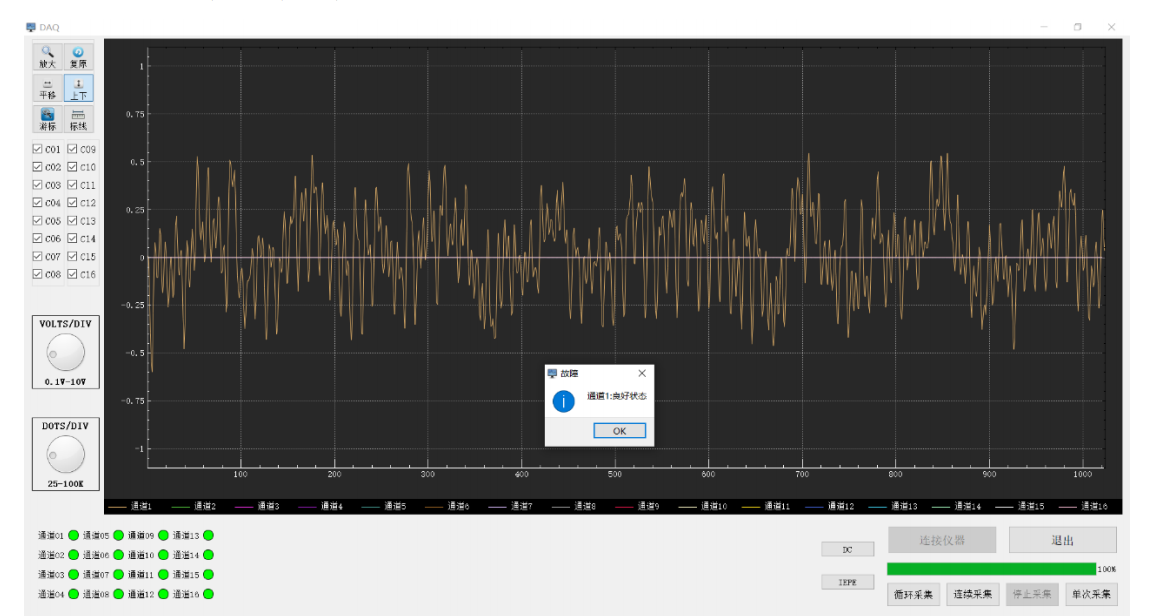The image size is (1166, 616).
Task: Uncheck channel C02 checkbox
Action: tap(37, 167)
